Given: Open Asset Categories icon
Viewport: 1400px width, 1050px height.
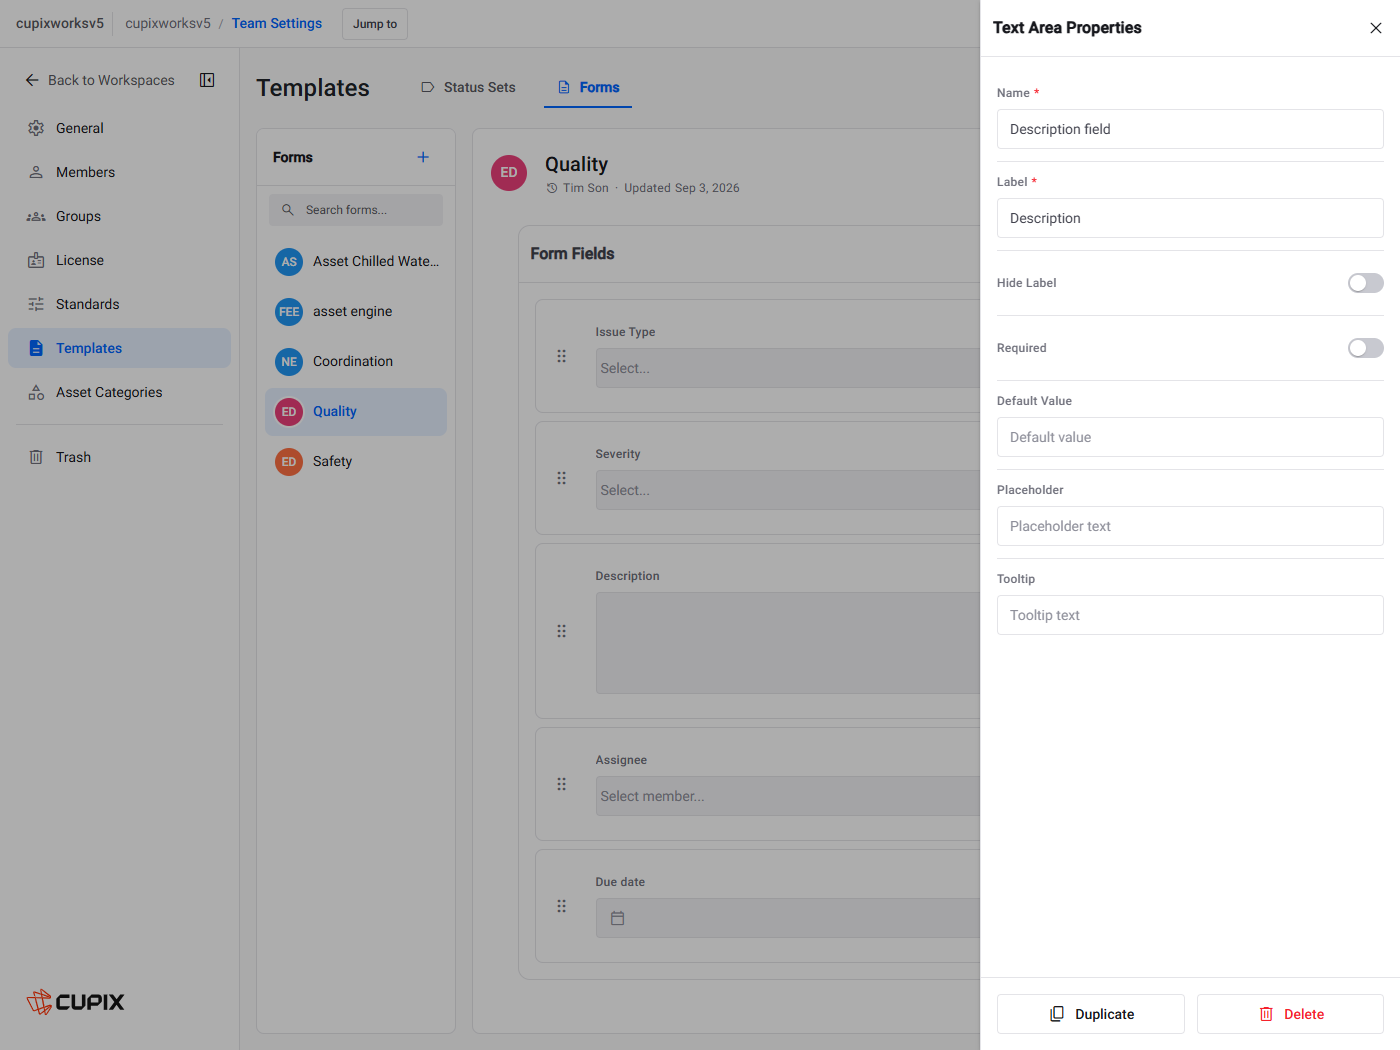Looking at the screenshot, I should click(36, 392).
